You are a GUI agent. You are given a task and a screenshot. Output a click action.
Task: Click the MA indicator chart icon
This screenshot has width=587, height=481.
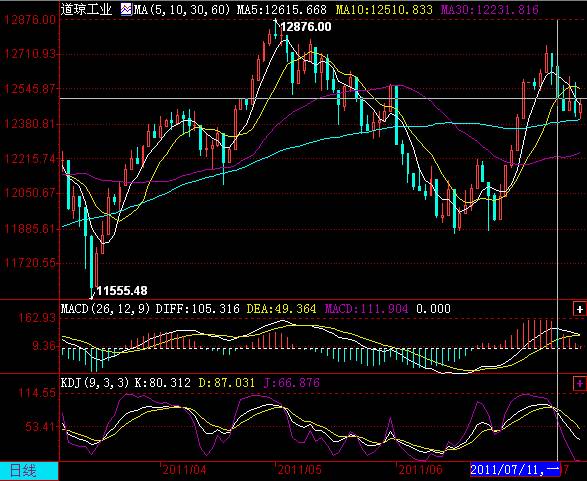pyautogui.click(x=126, y=9)
